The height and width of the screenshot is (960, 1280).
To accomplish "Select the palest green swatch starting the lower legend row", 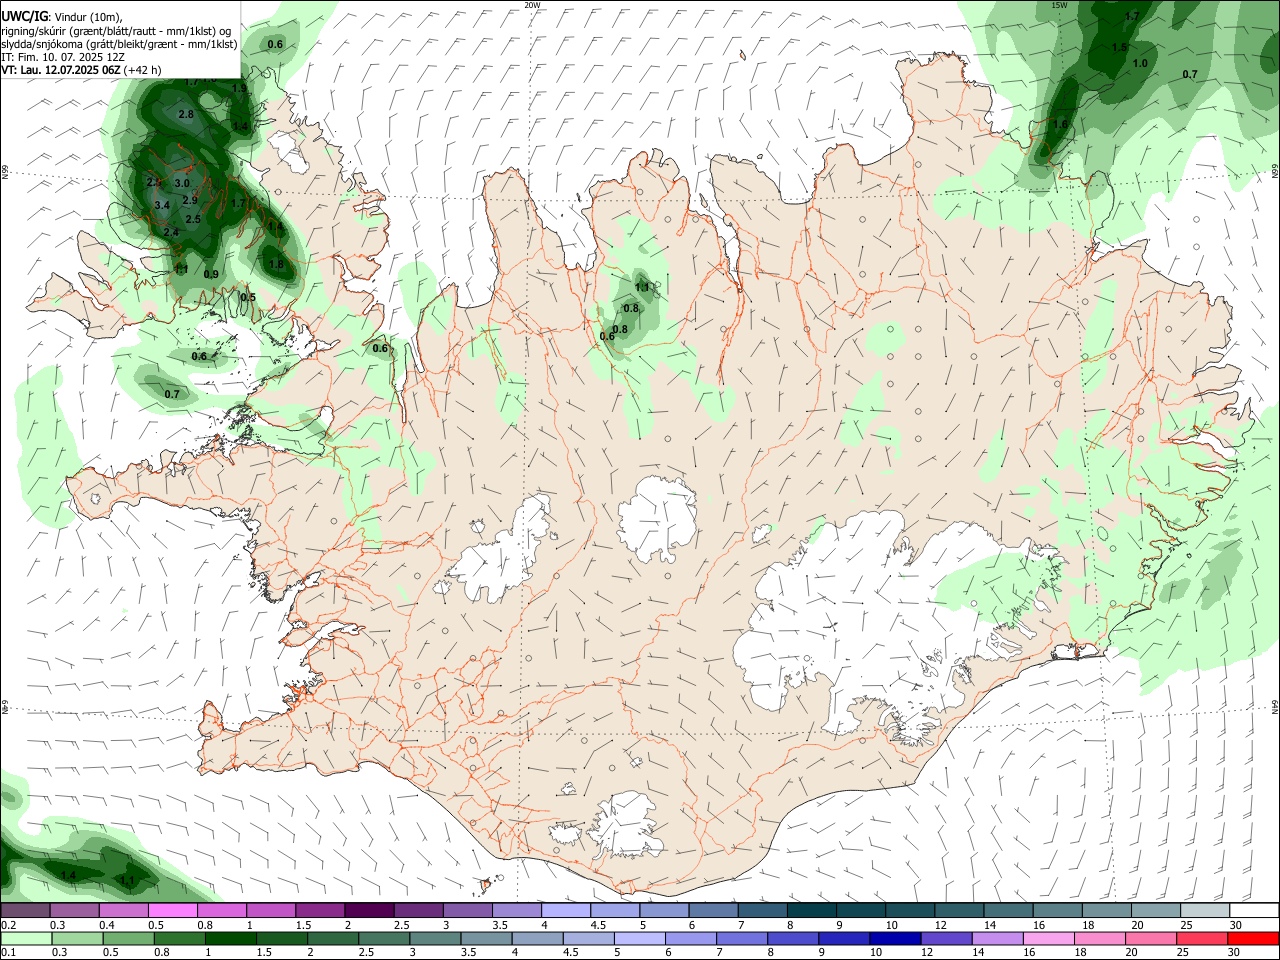I will 26,938.
